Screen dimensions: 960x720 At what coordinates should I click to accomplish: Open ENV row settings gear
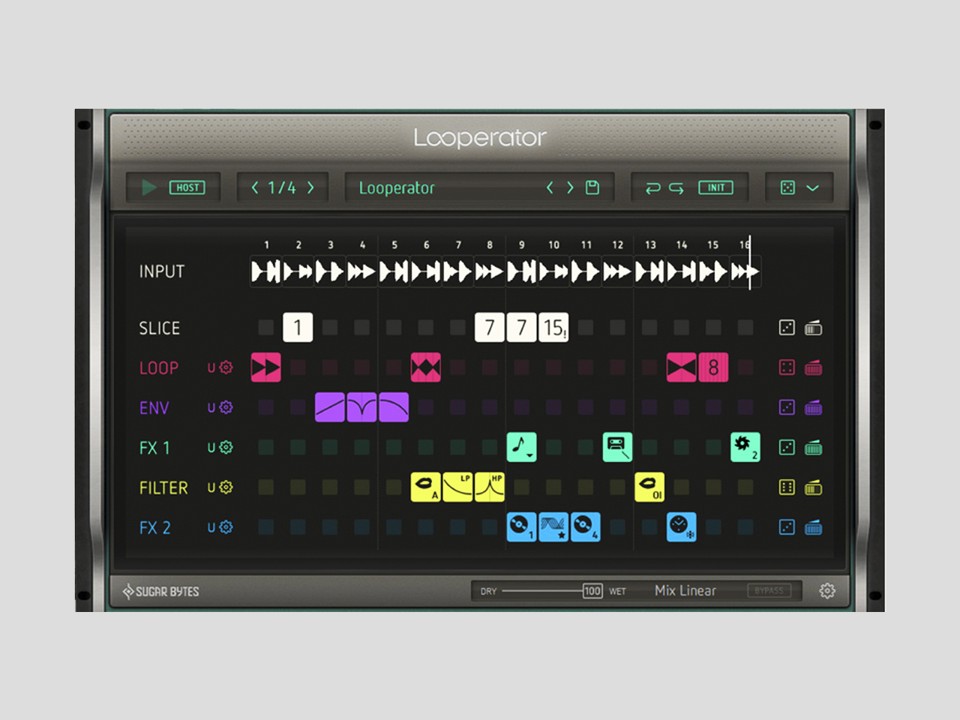[227, 407]
